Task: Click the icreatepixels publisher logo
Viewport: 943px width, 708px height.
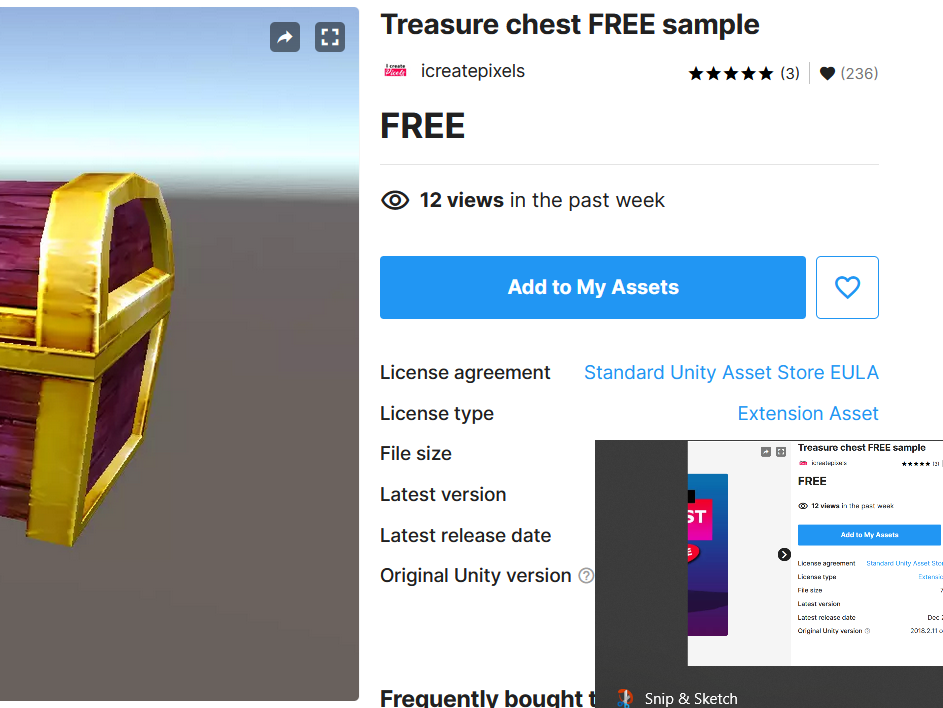Action: 395,71
